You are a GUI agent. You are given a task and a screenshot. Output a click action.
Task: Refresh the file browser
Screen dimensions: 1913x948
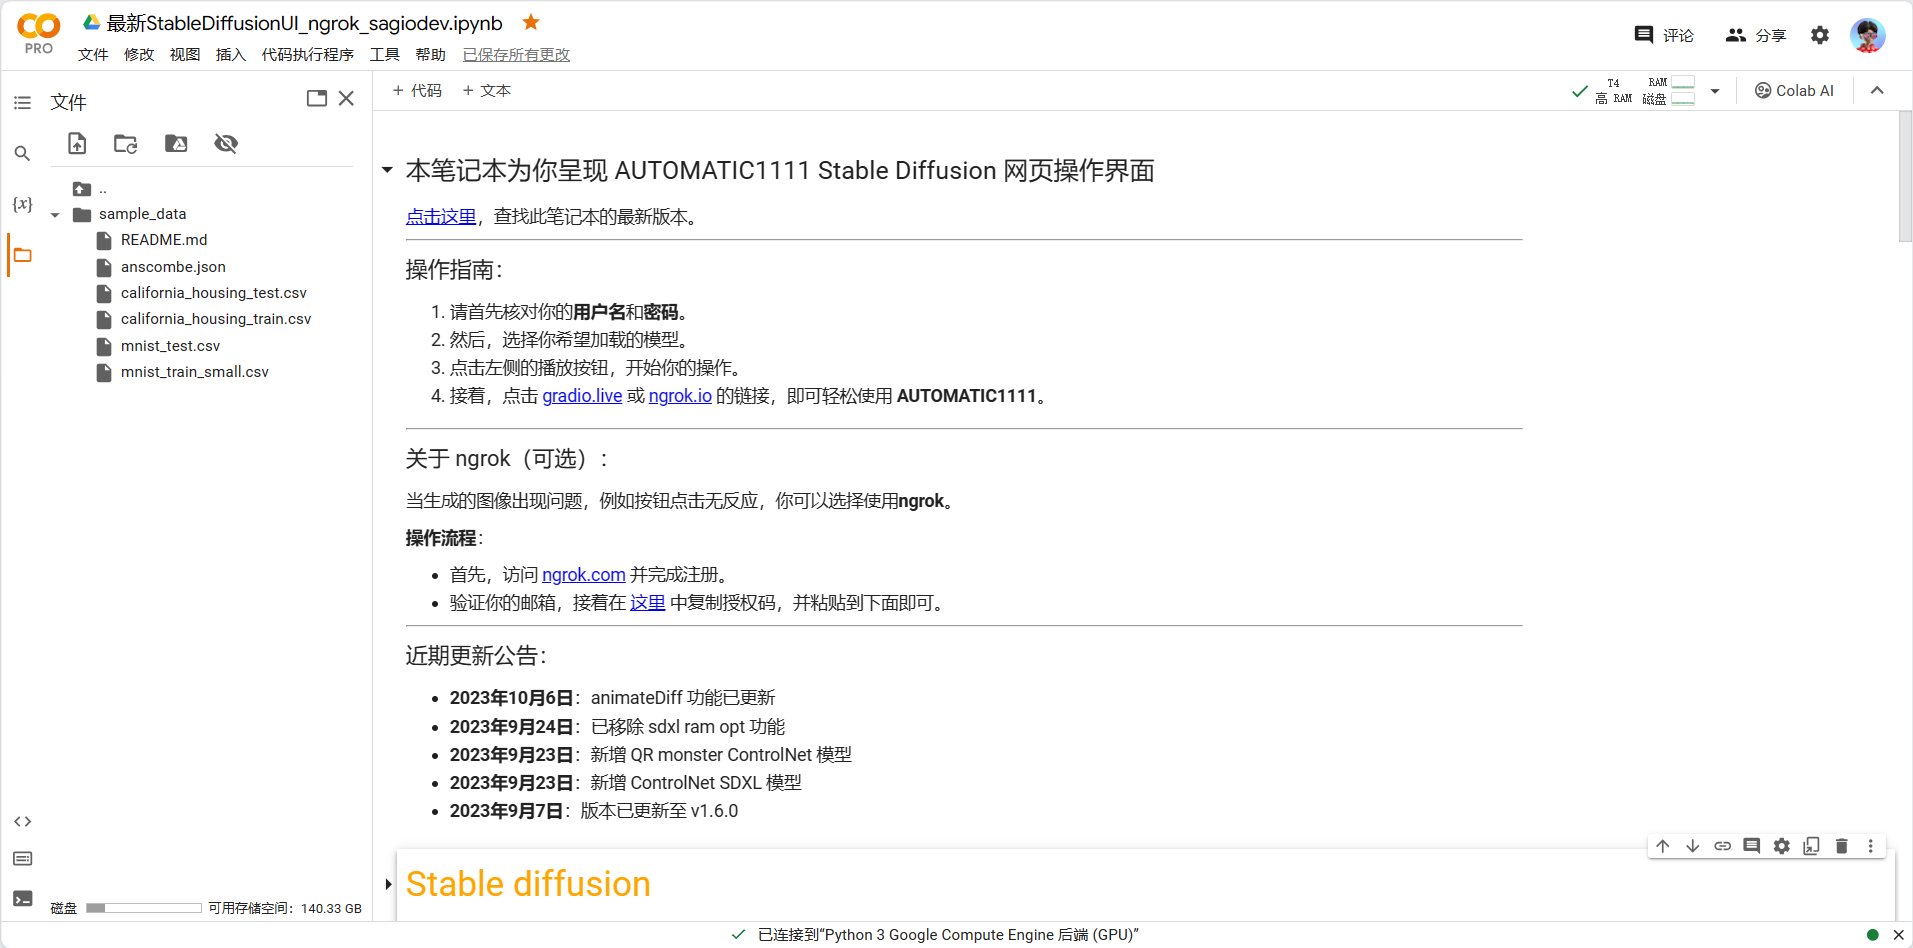pyautogui.click(x=124, y=143)
